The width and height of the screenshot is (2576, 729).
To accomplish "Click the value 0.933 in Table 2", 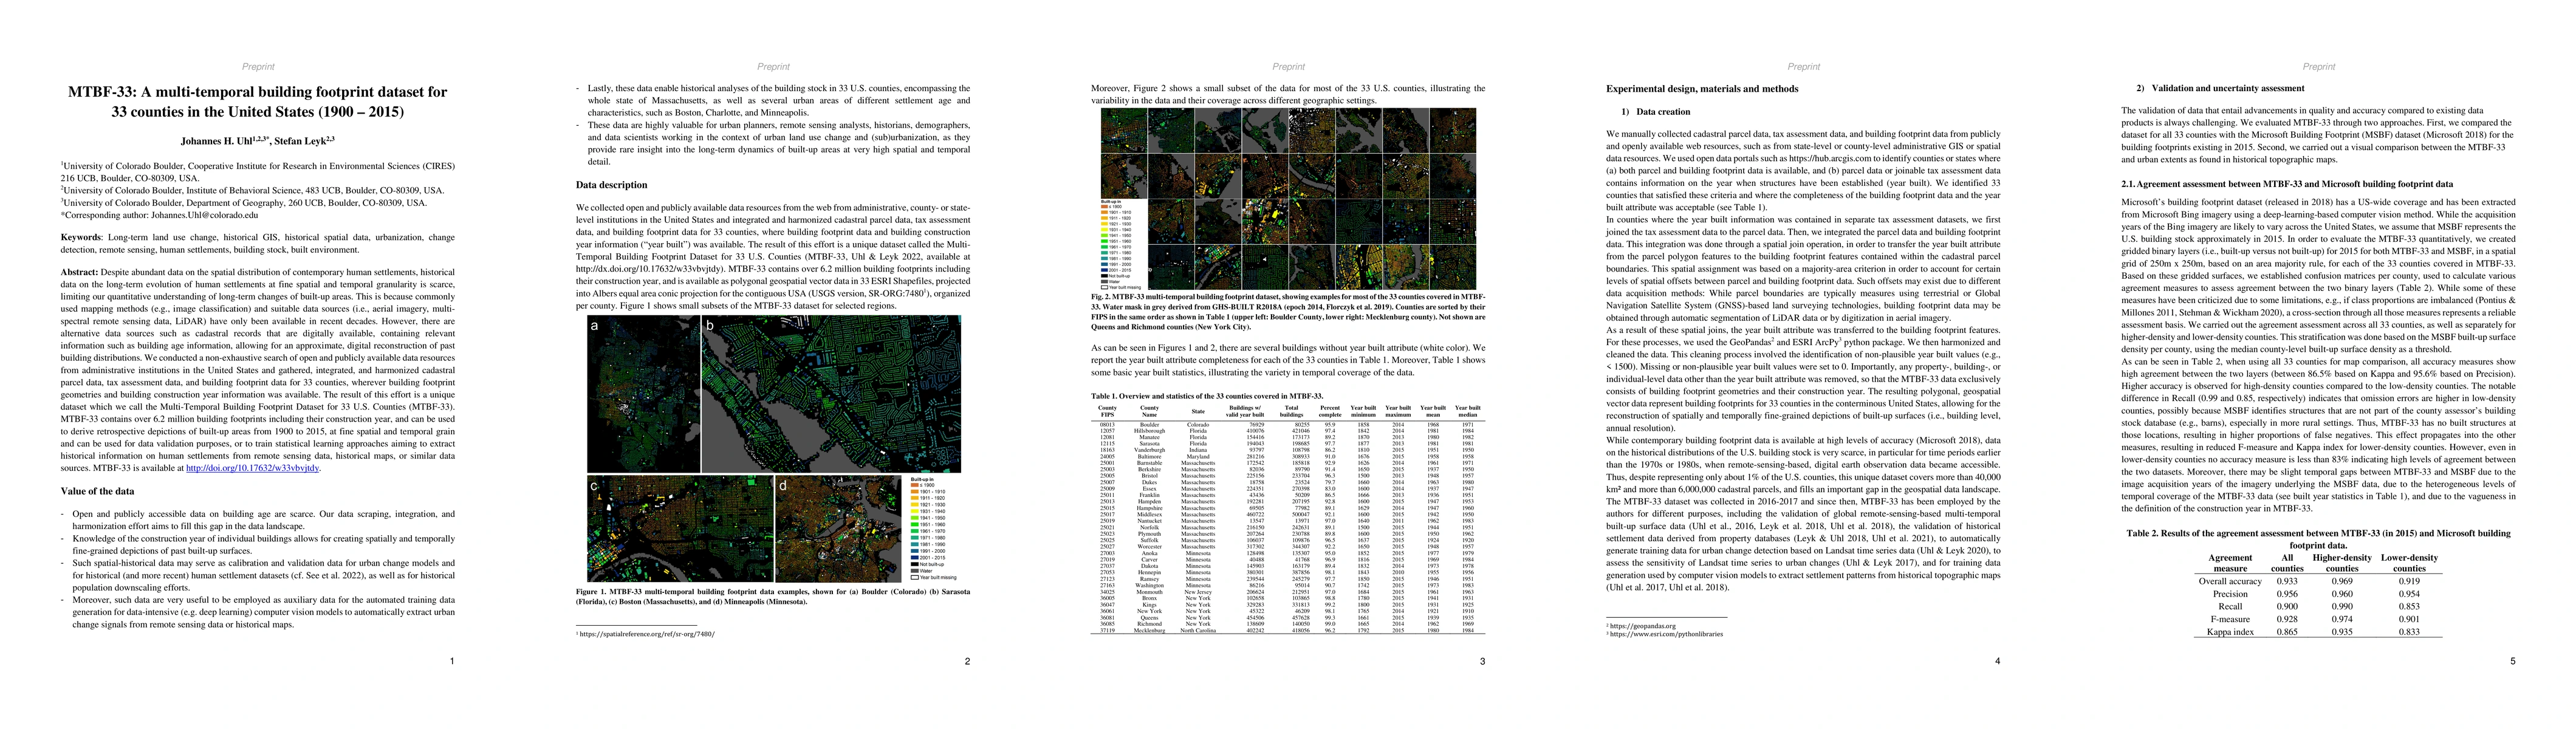I will [x=2287, y=581].
